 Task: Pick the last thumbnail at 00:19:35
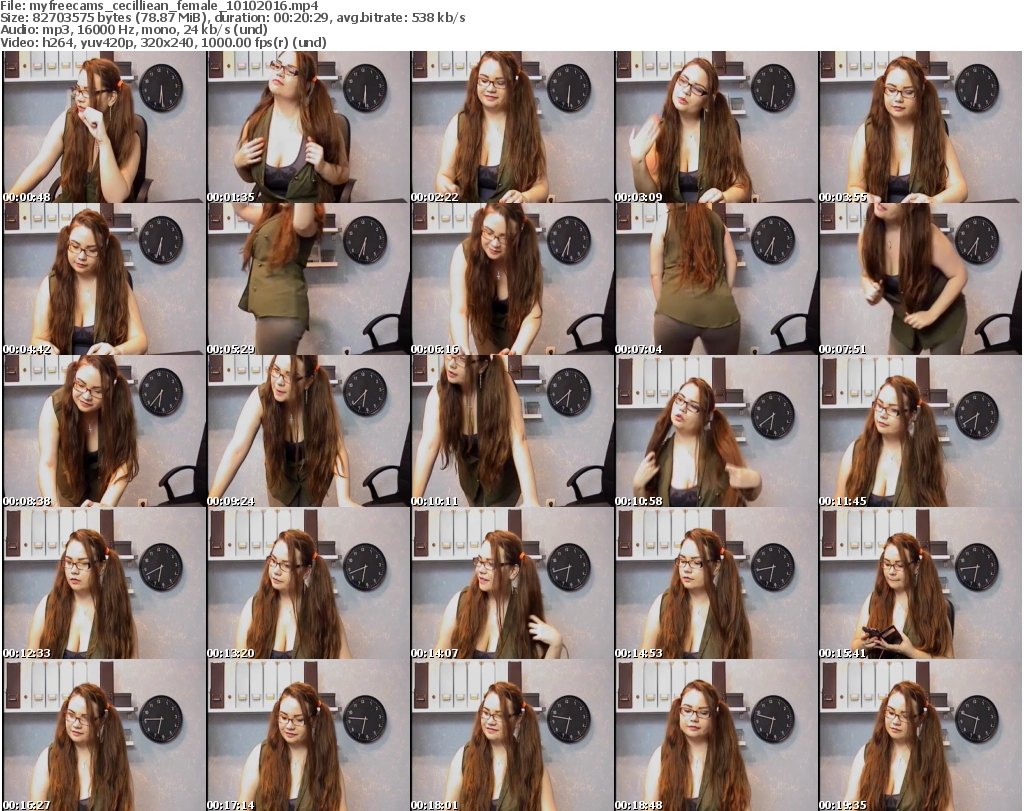point(920,735)
